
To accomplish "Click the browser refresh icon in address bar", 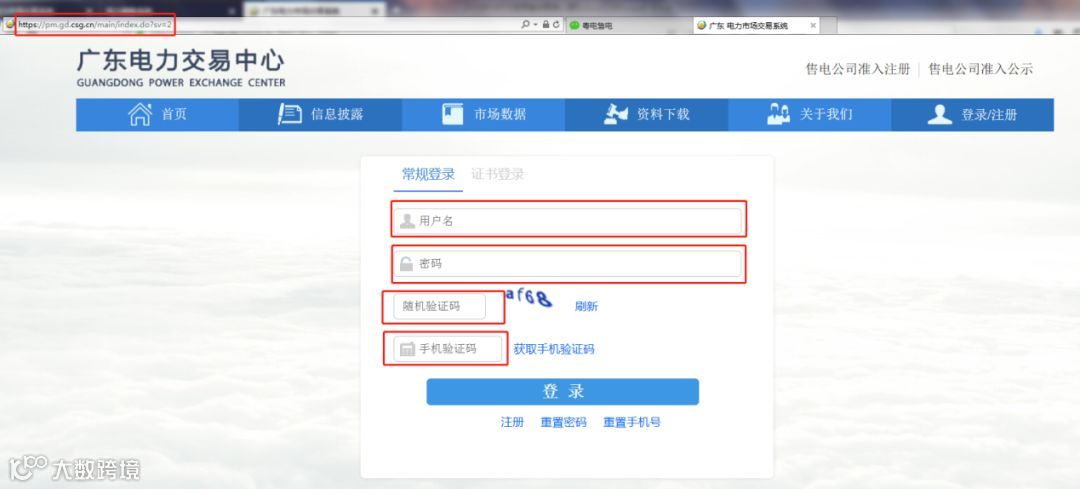I will tap(556, 25).
